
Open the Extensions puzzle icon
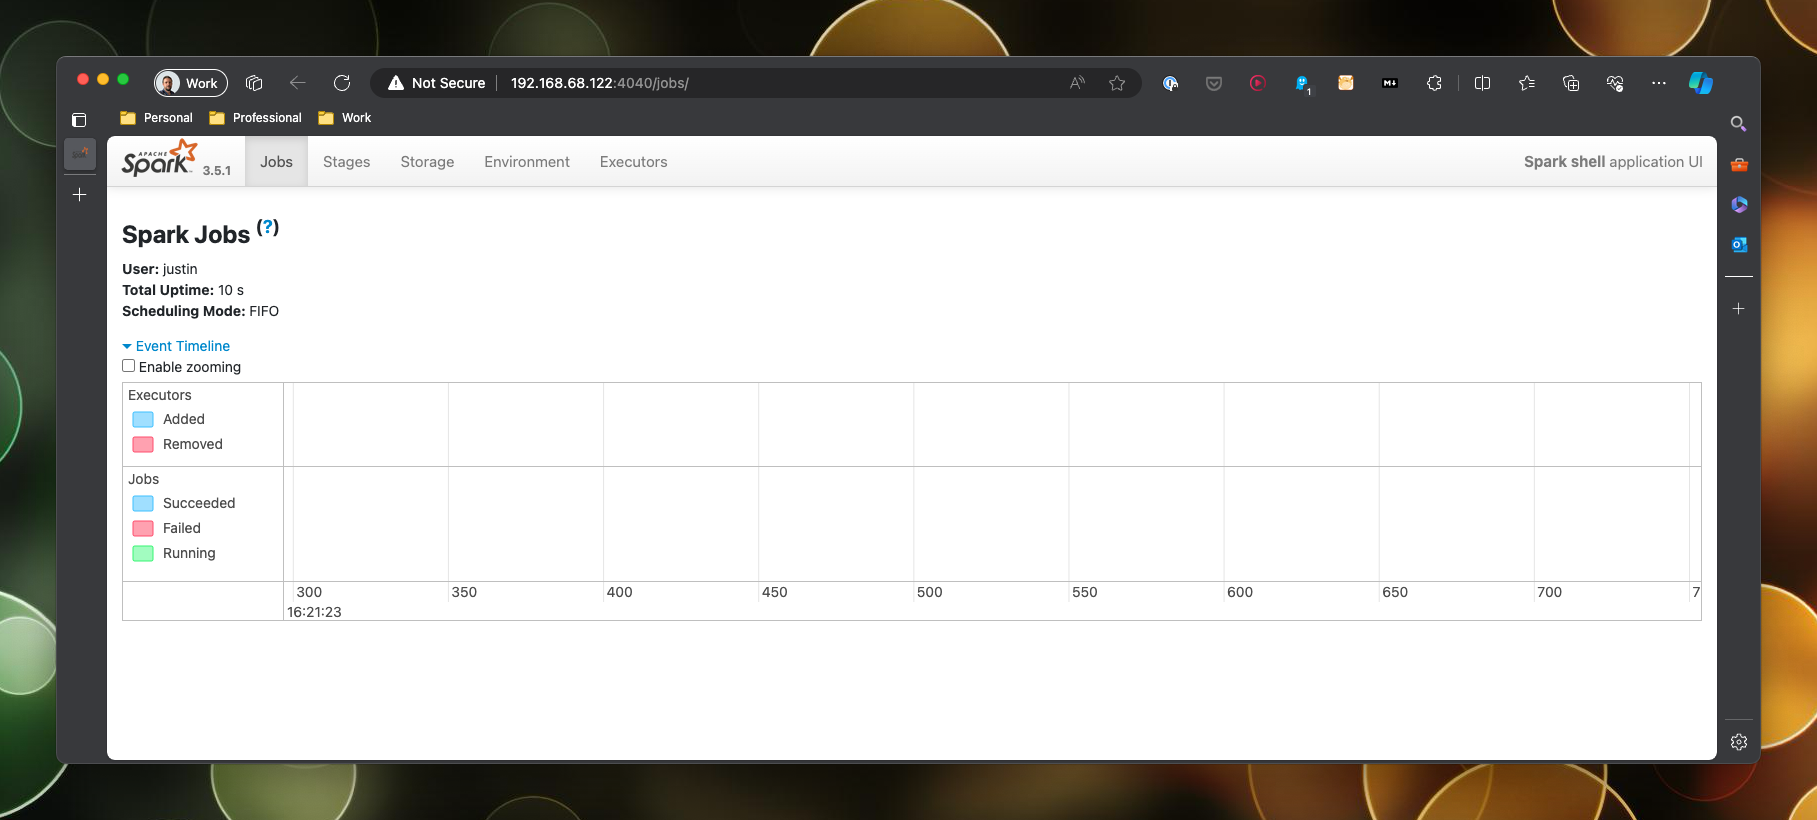click(1434, 83)
